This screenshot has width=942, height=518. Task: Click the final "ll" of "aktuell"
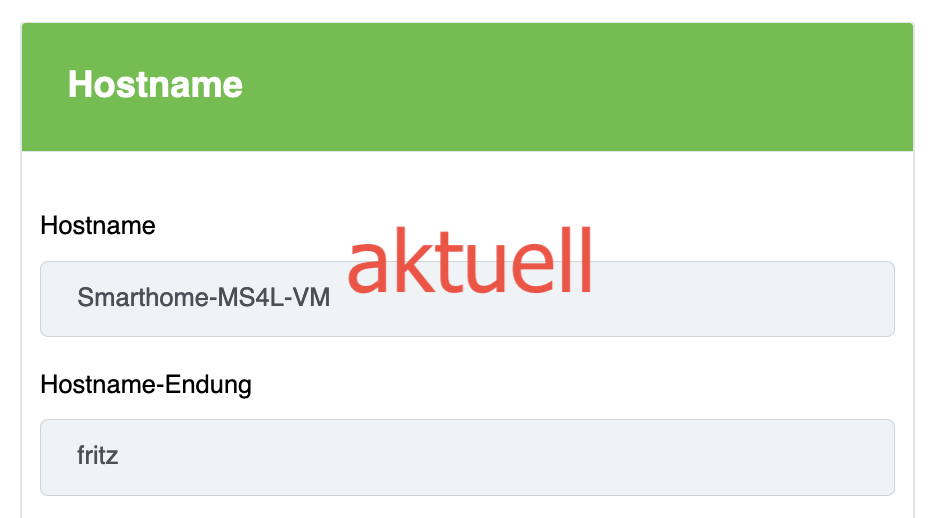(x=577, y=260)
